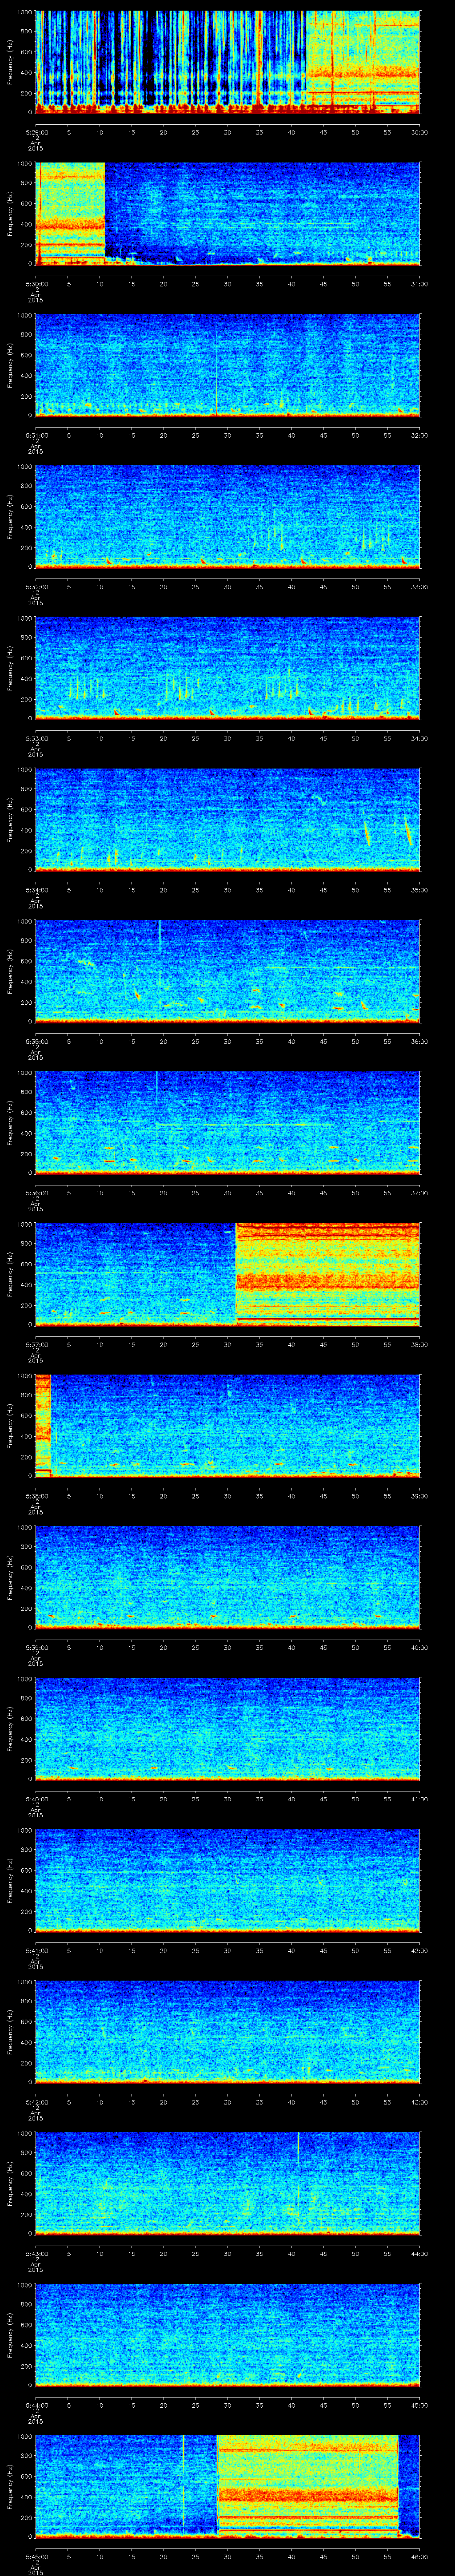This screenshot has width=455, height=2576.
Task: Click the spectrogram panel starting at 5:30:00
Action: coord(228,213)
